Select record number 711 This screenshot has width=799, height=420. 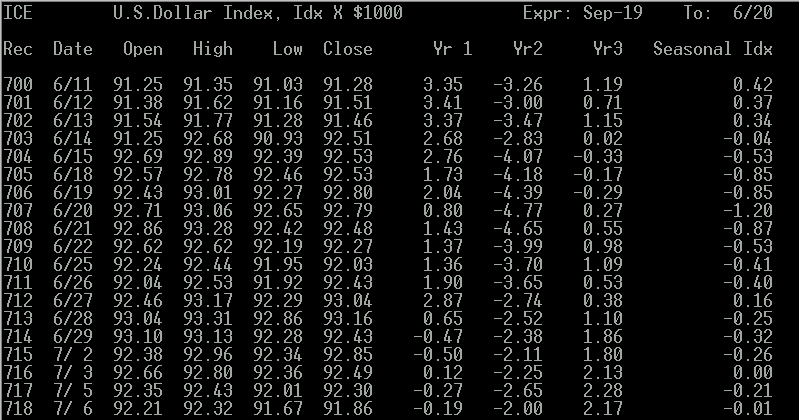18,282
